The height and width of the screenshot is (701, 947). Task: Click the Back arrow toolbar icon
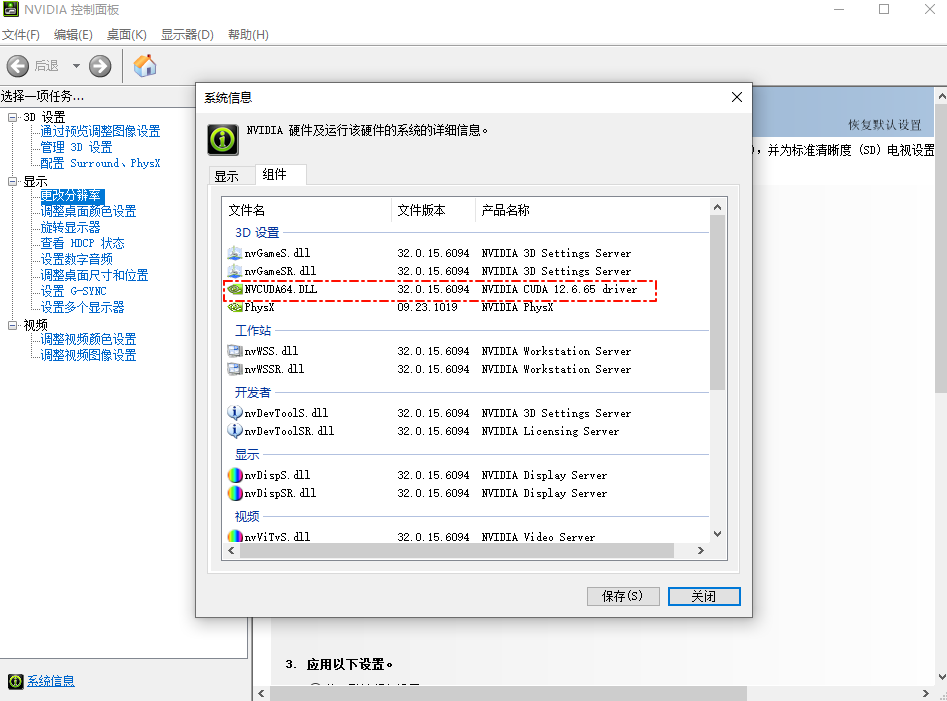tap(18, 66)
